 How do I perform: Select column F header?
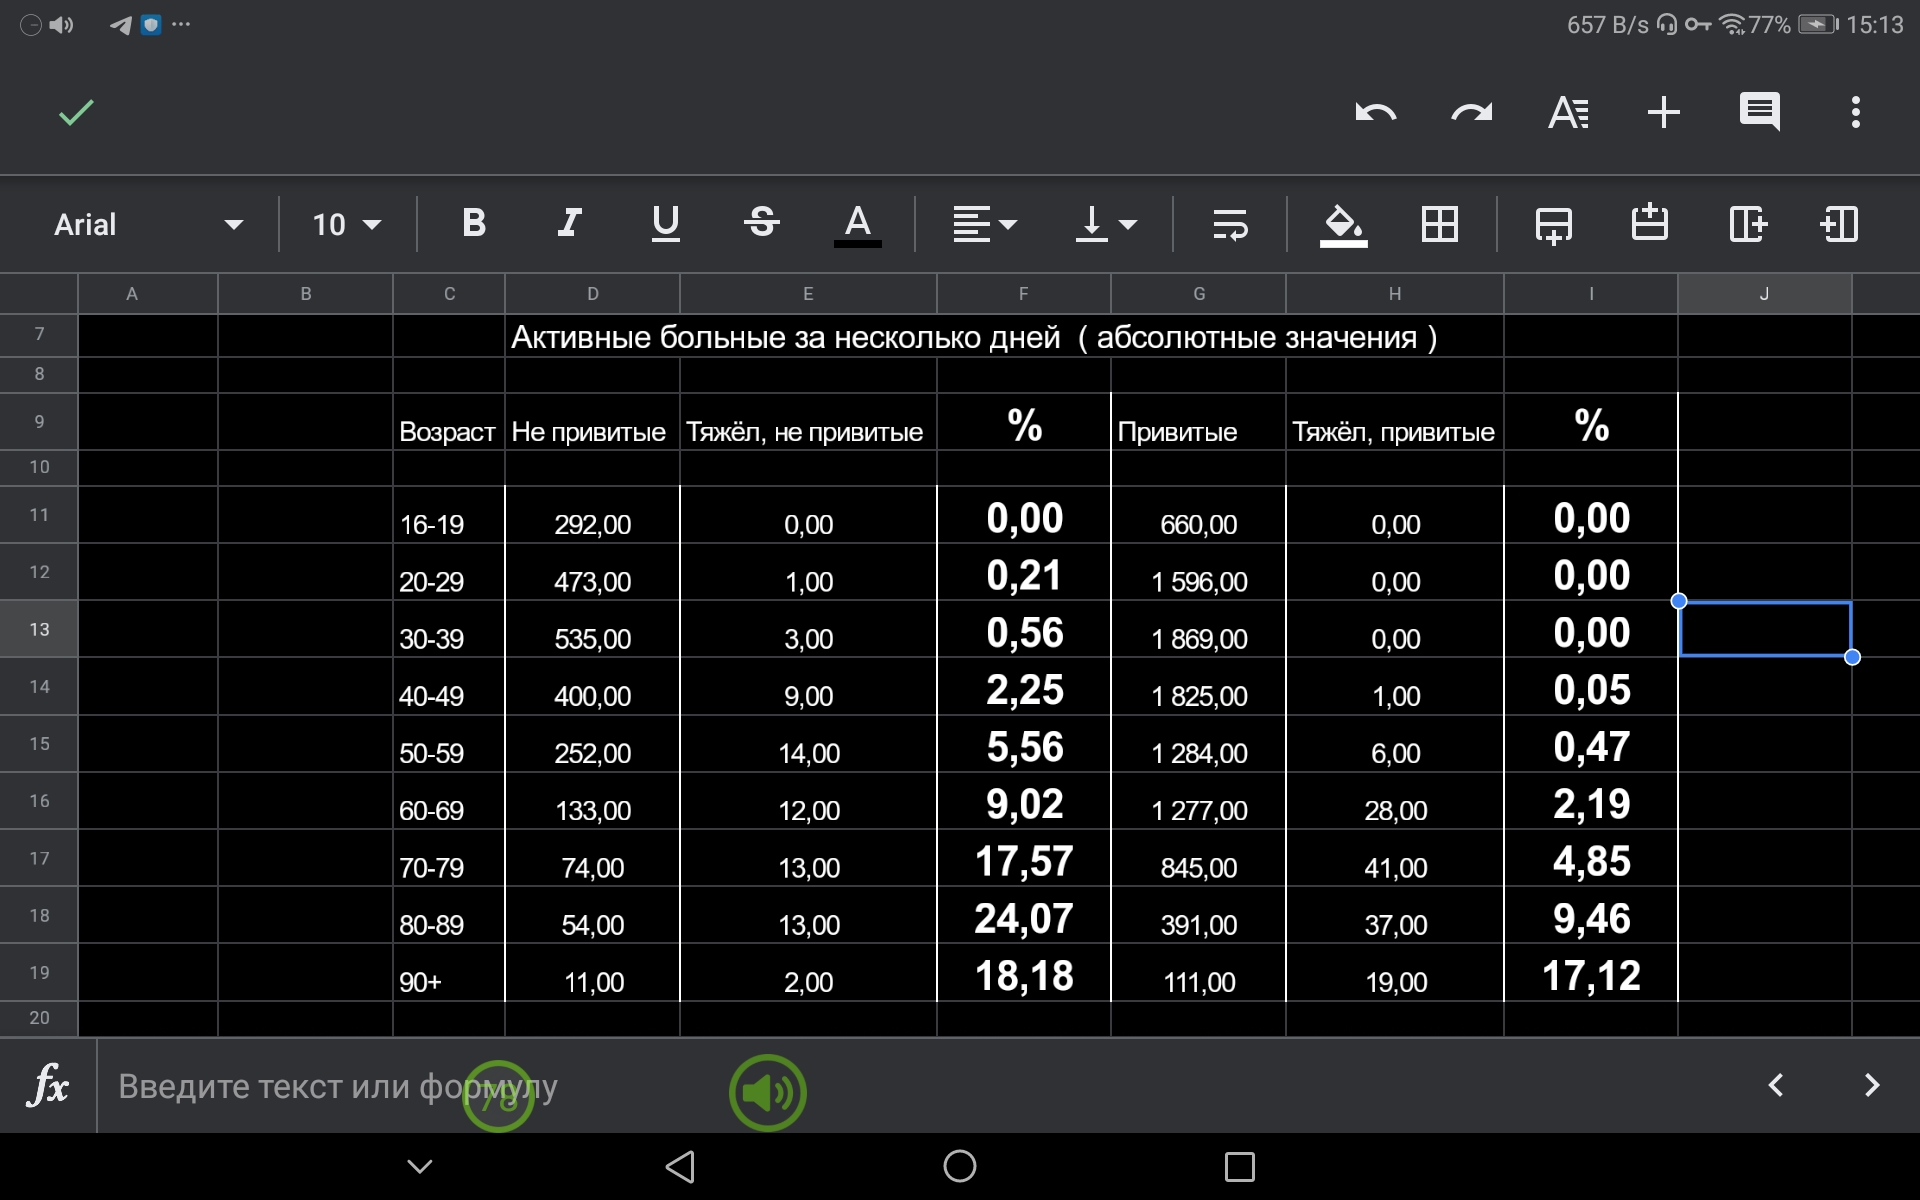pos(1023,294)
